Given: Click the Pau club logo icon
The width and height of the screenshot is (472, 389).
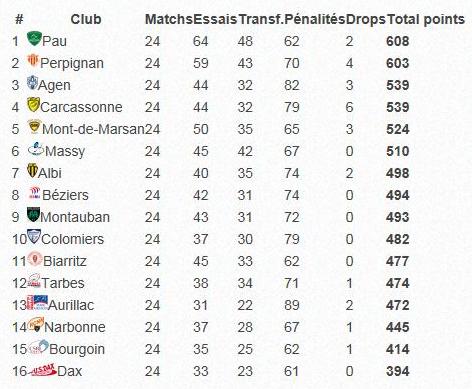Looking at the screenshot, I should (x=34, y=39).
